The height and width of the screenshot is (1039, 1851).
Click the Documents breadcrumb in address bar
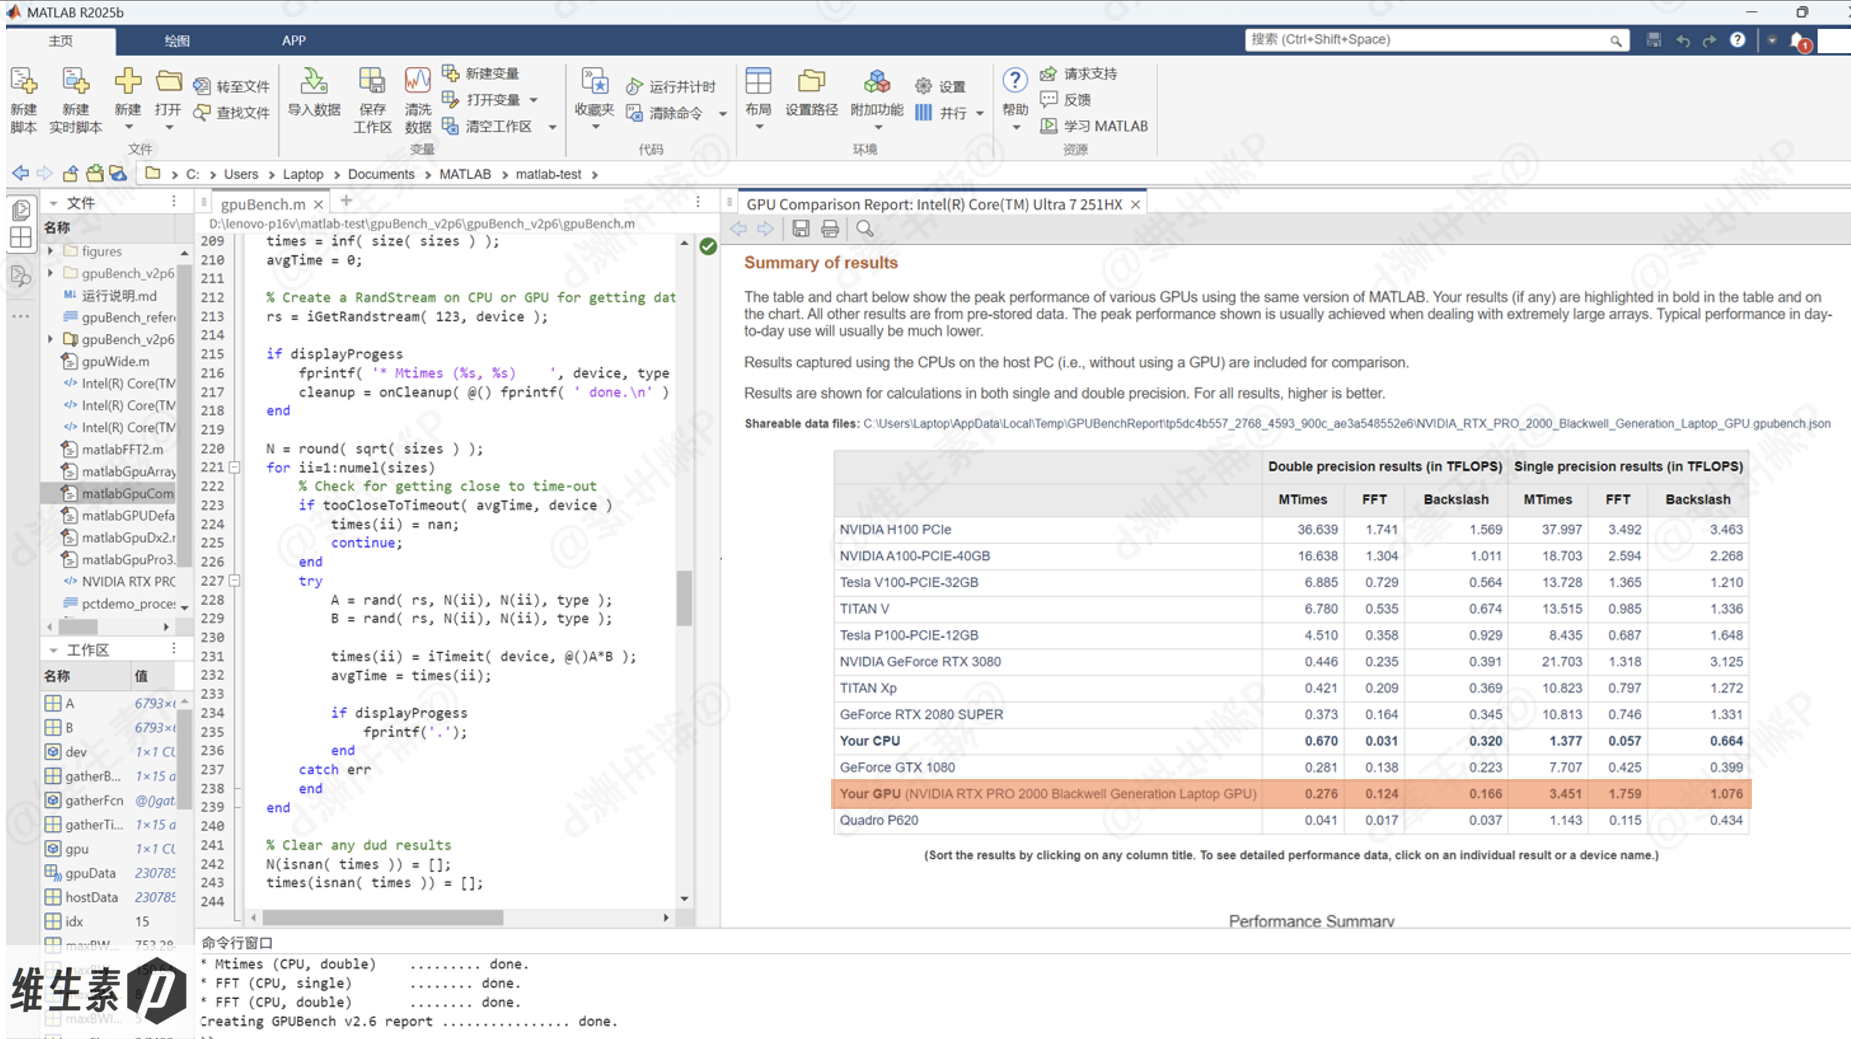[381, 174]
